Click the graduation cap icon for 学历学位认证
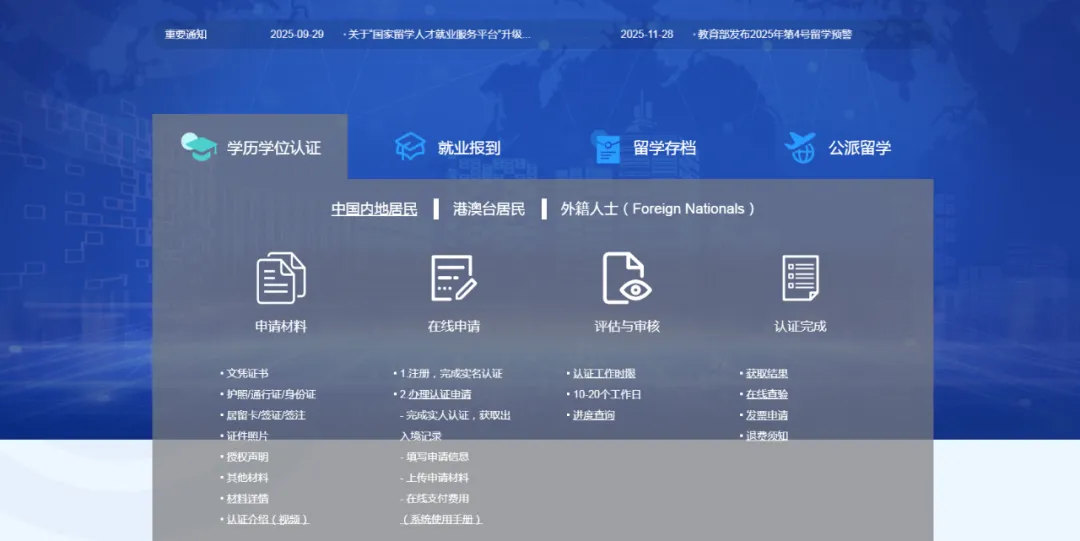The height and width of the screenshot is (541, 1080). (x=199, y=147)
